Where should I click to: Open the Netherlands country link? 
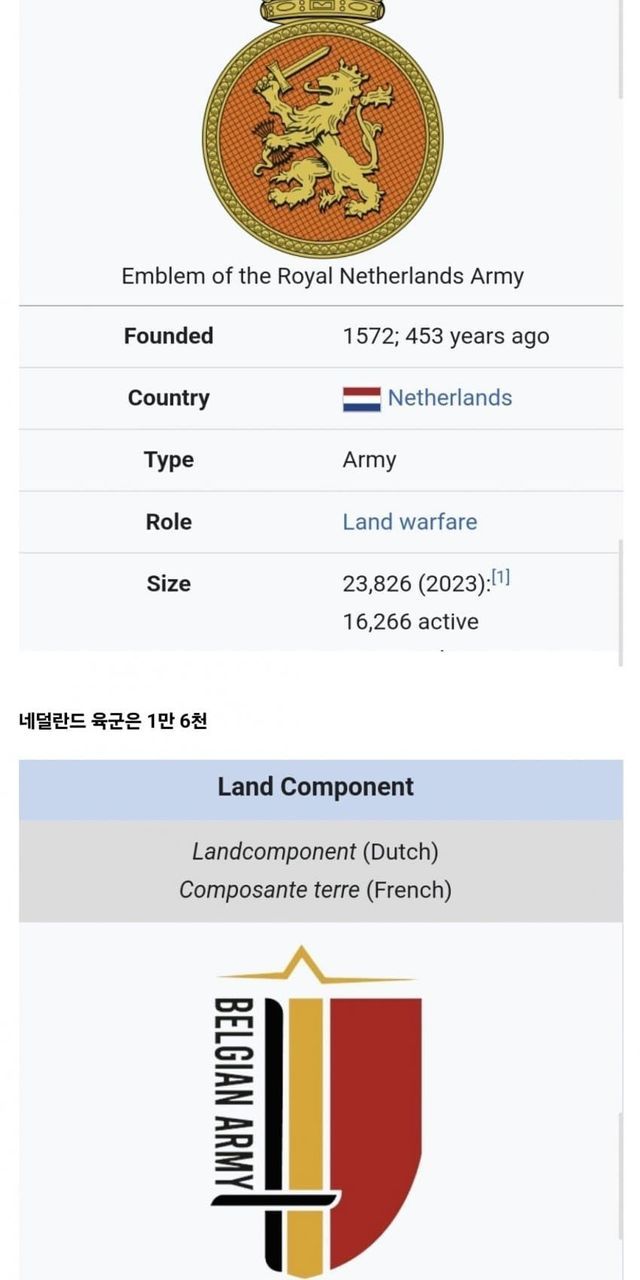[x=450, y=398]
